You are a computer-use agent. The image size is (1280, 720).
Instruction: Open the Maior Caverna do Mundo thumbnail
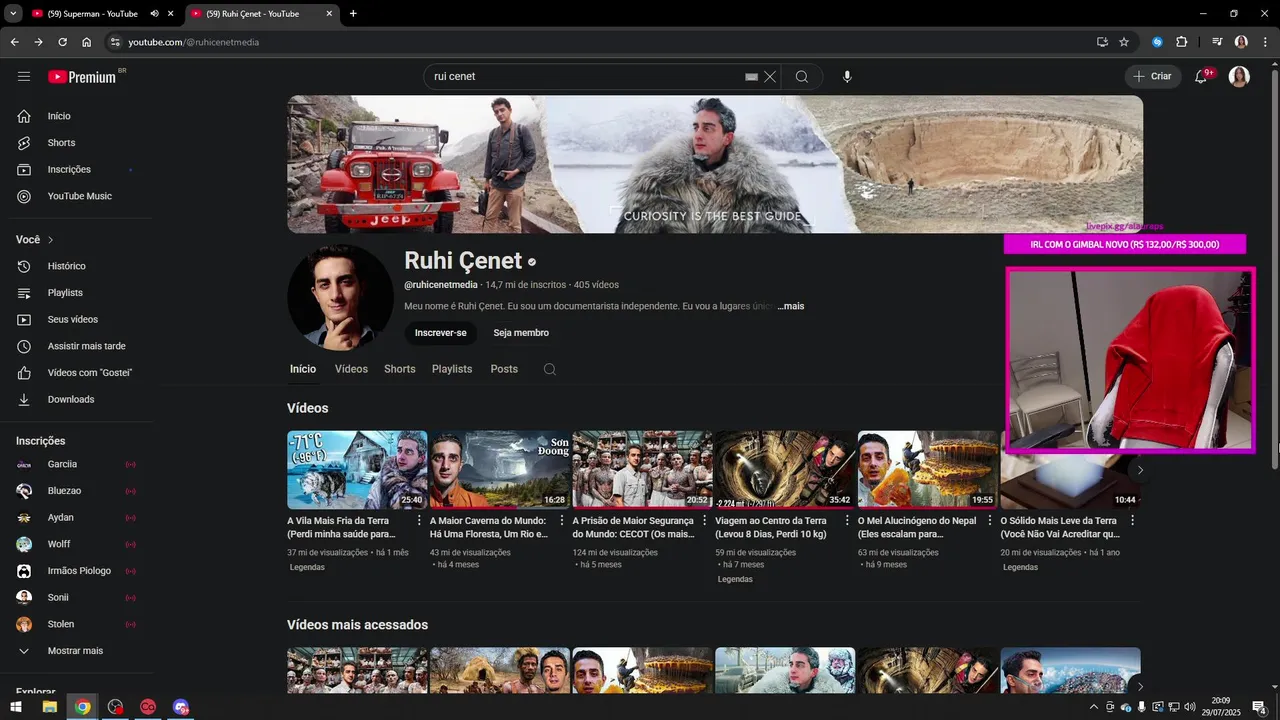[x=500, y=470]
